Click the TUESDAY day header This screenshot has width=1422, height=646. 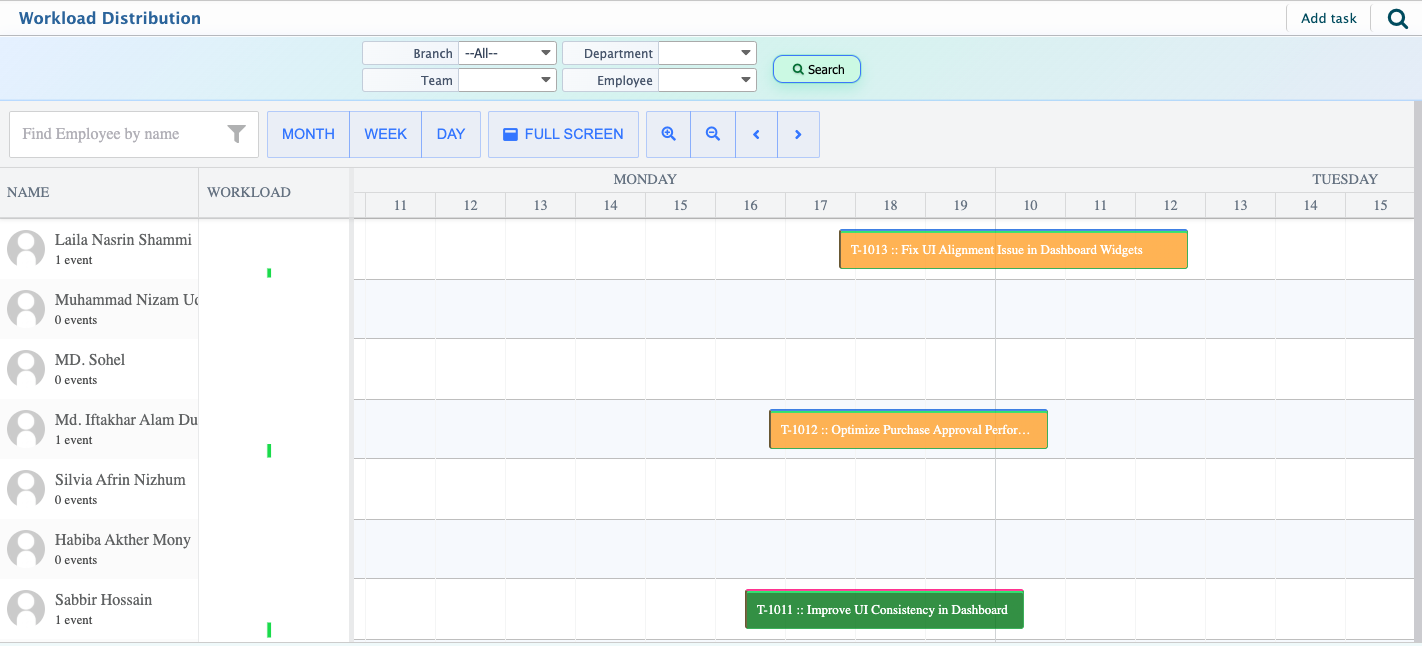click(1345, 180)
